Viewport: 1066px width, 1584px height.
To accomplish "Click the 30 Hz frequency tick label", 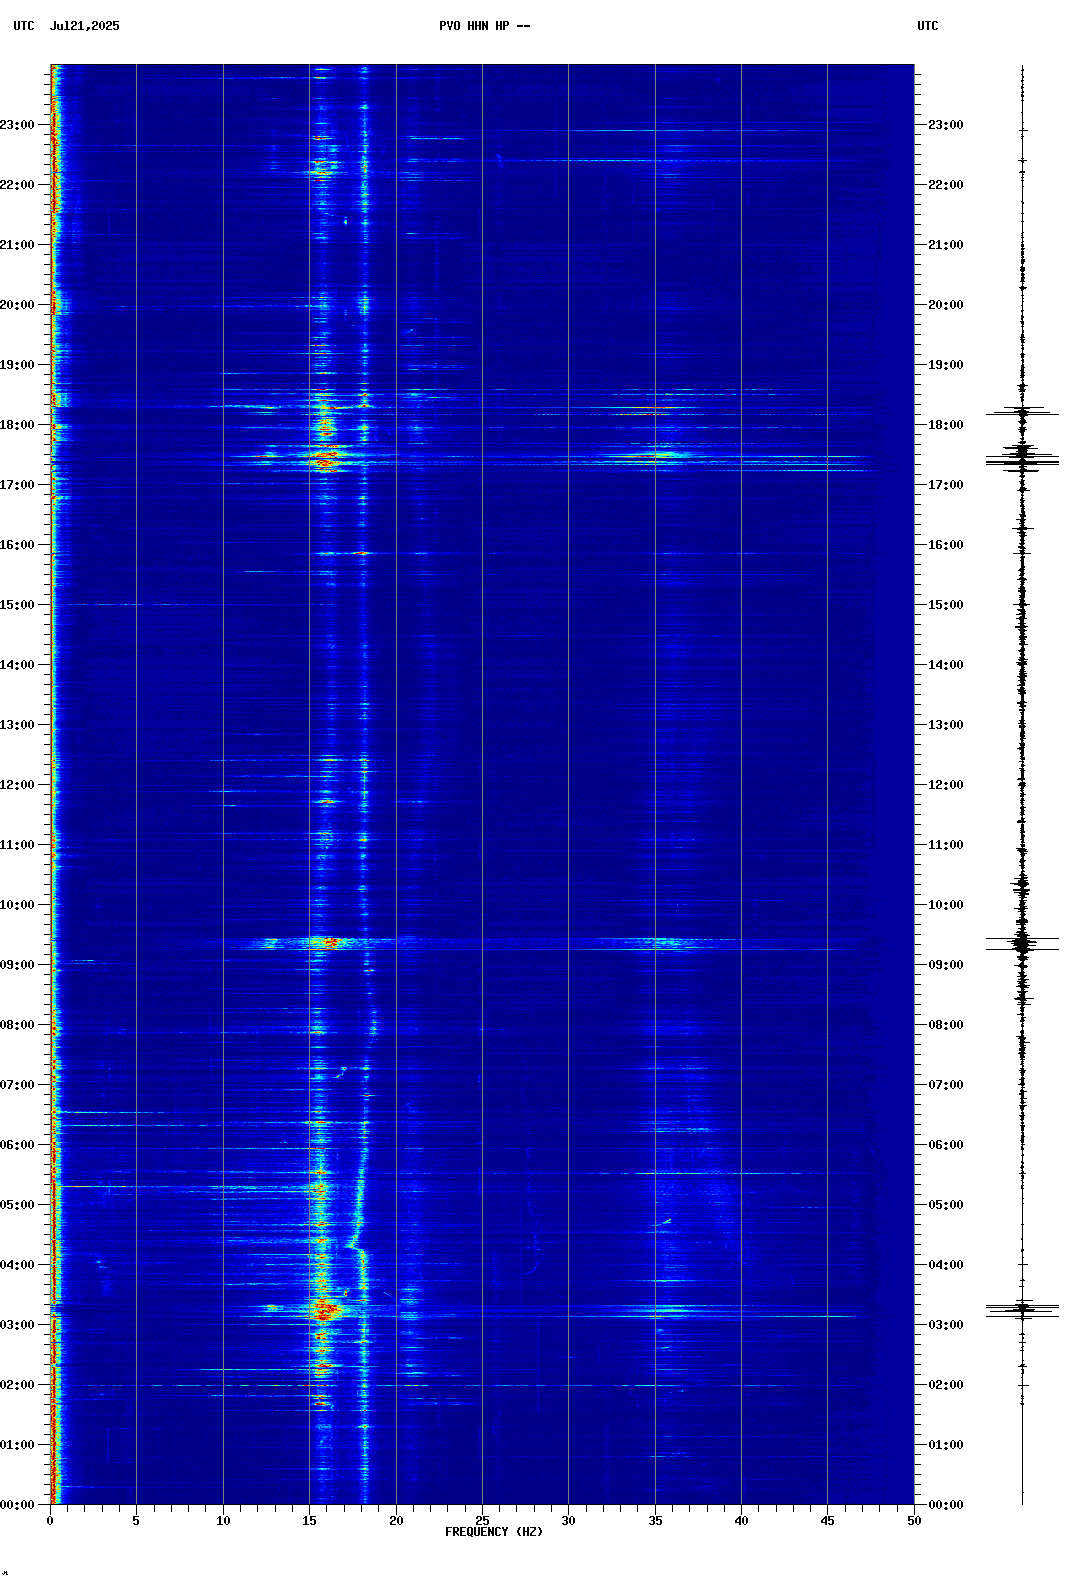I will pyautogui.click(x=568, y=1521).
